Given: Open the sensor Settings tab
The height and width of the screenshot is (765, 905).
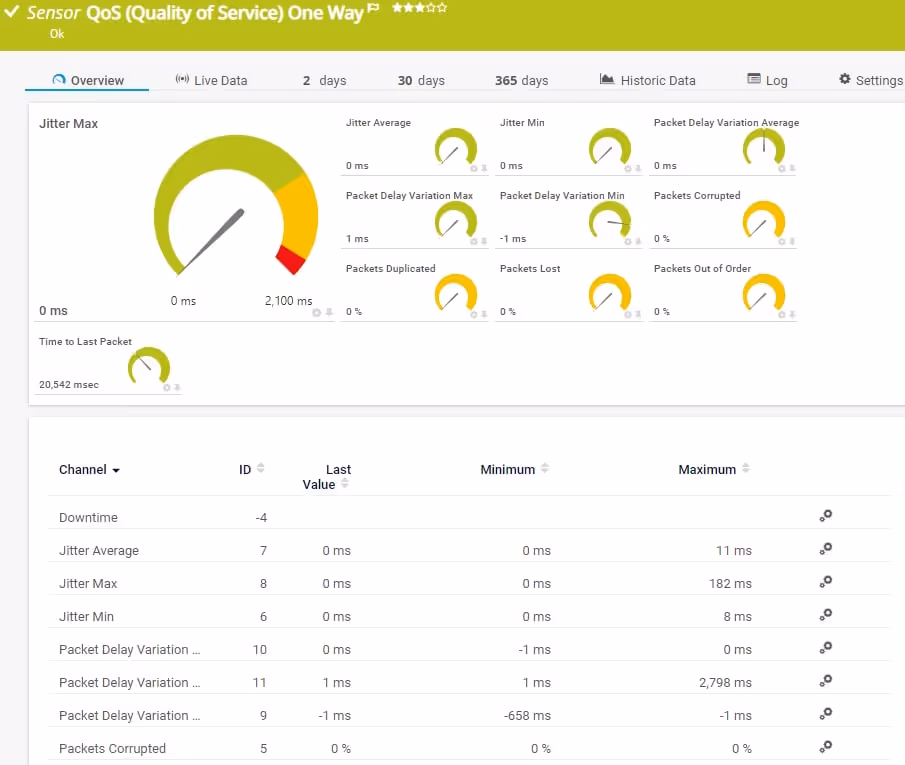Looking at the screenshot, I should click(x=870, y=80).
